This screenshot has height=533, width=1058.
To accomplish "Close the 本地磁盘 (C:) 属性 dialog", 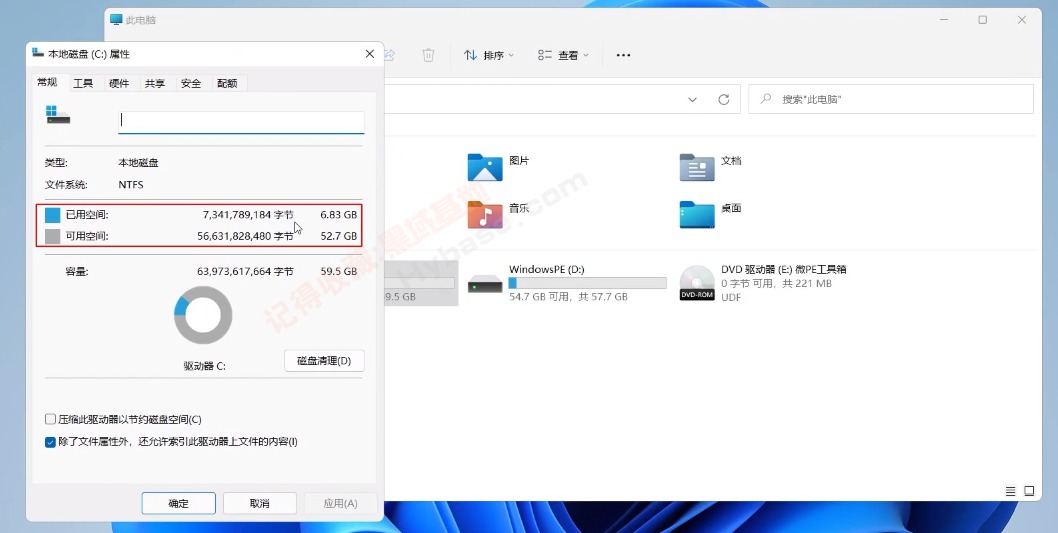I will (x=370, y=54).
